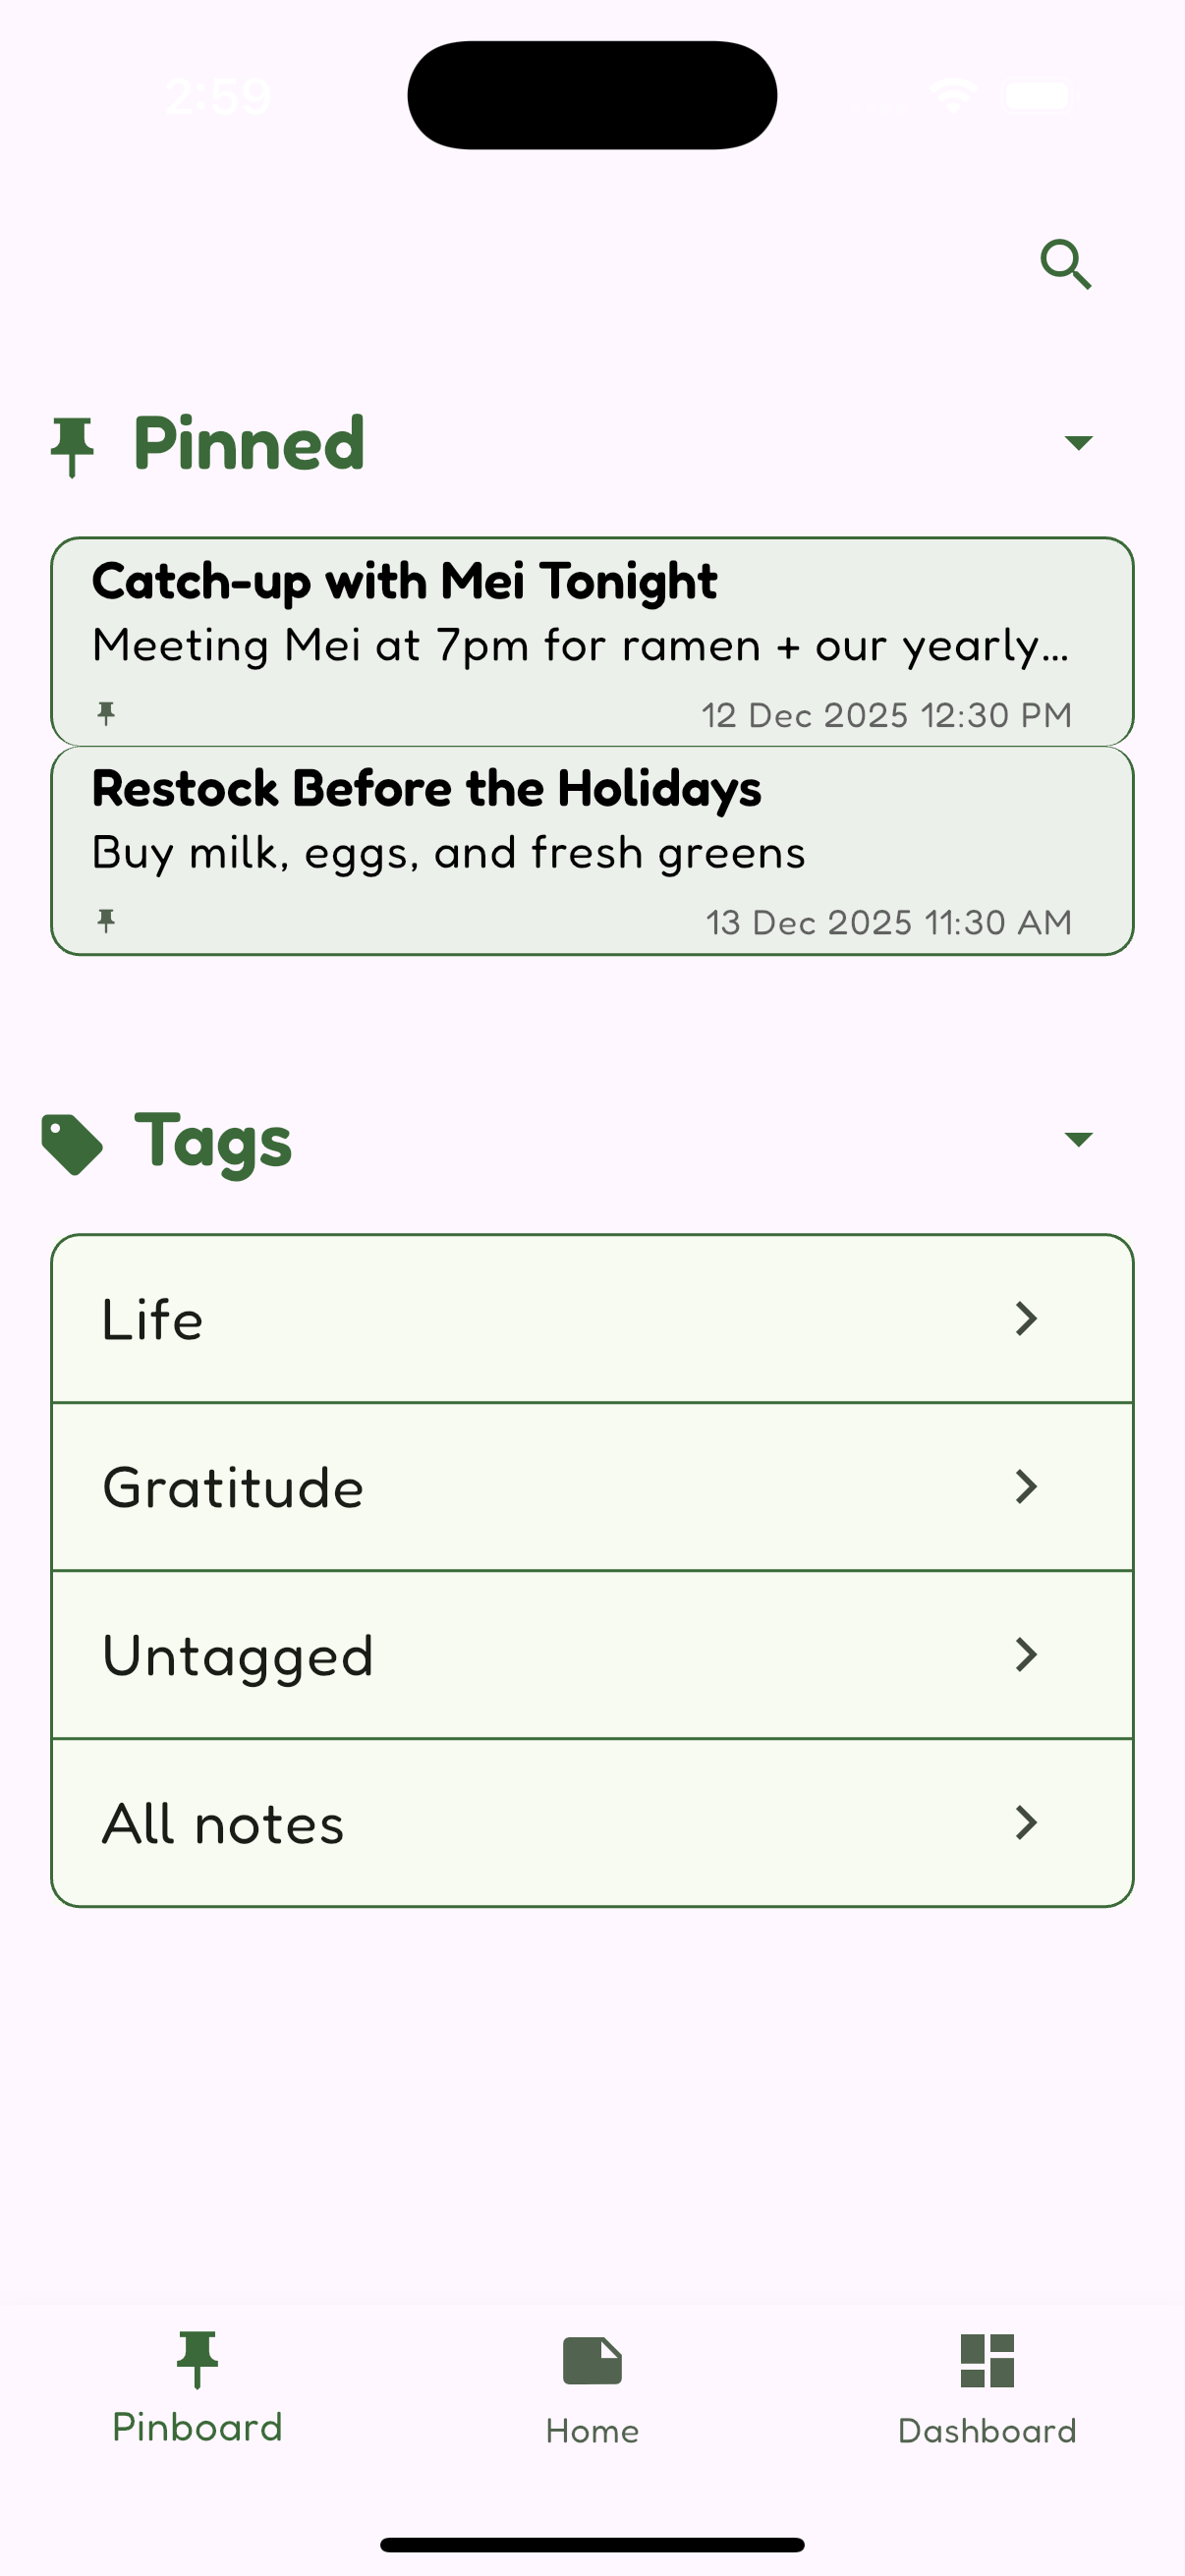Screen dimensions: 1185x2576
Task: Tap small pin icon on Restock note
Action: pyautogui.click(x=106, y=920)
